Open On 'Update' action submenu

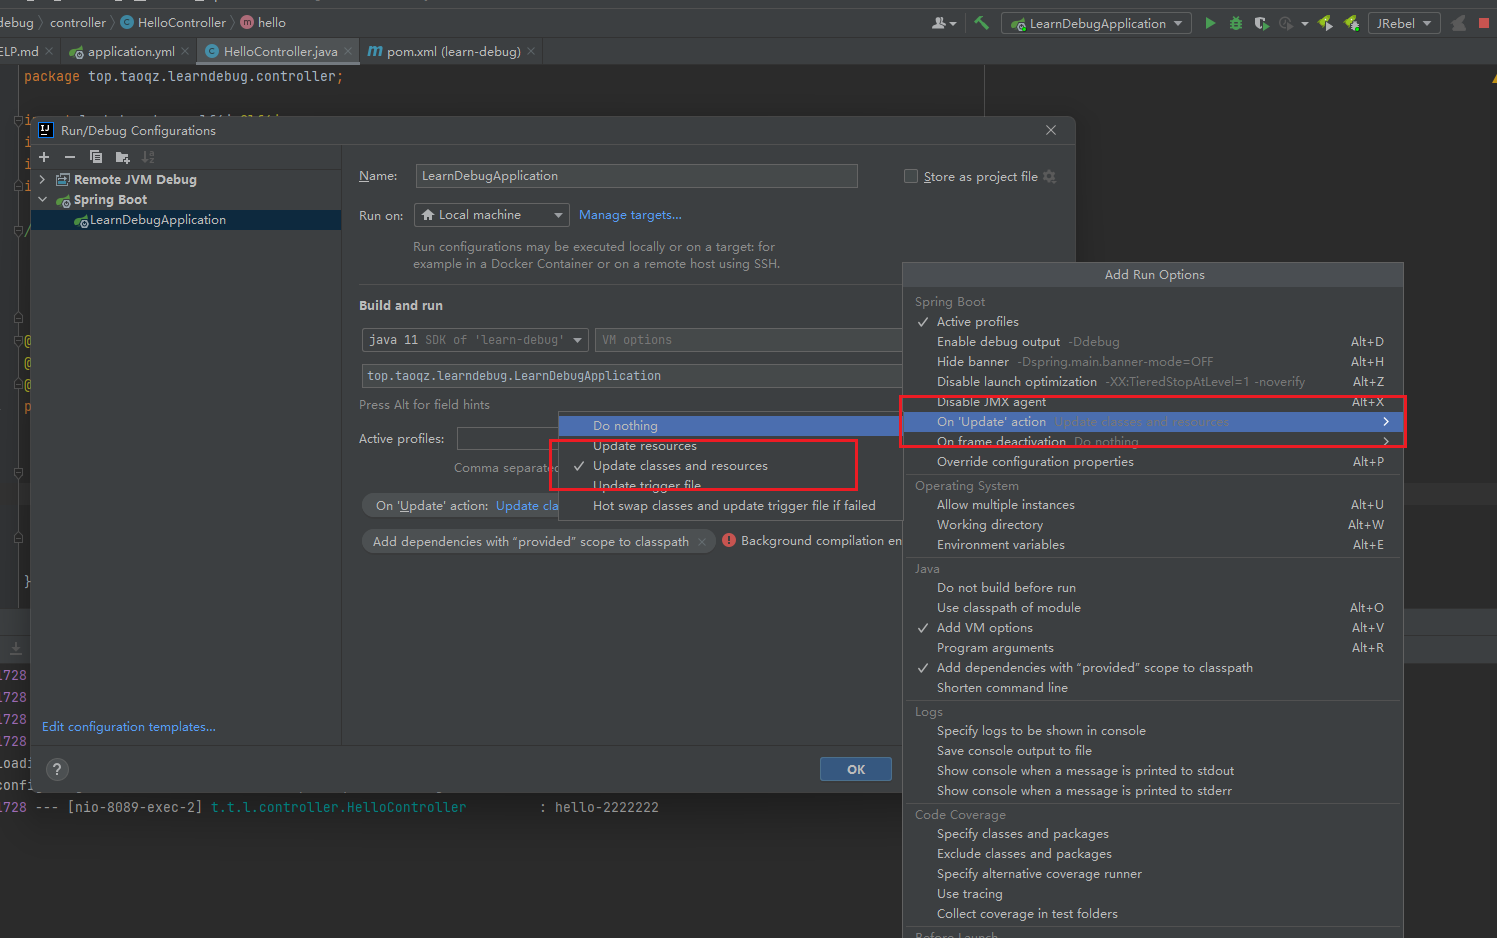pyautogui.click(x=1153, y=422)
